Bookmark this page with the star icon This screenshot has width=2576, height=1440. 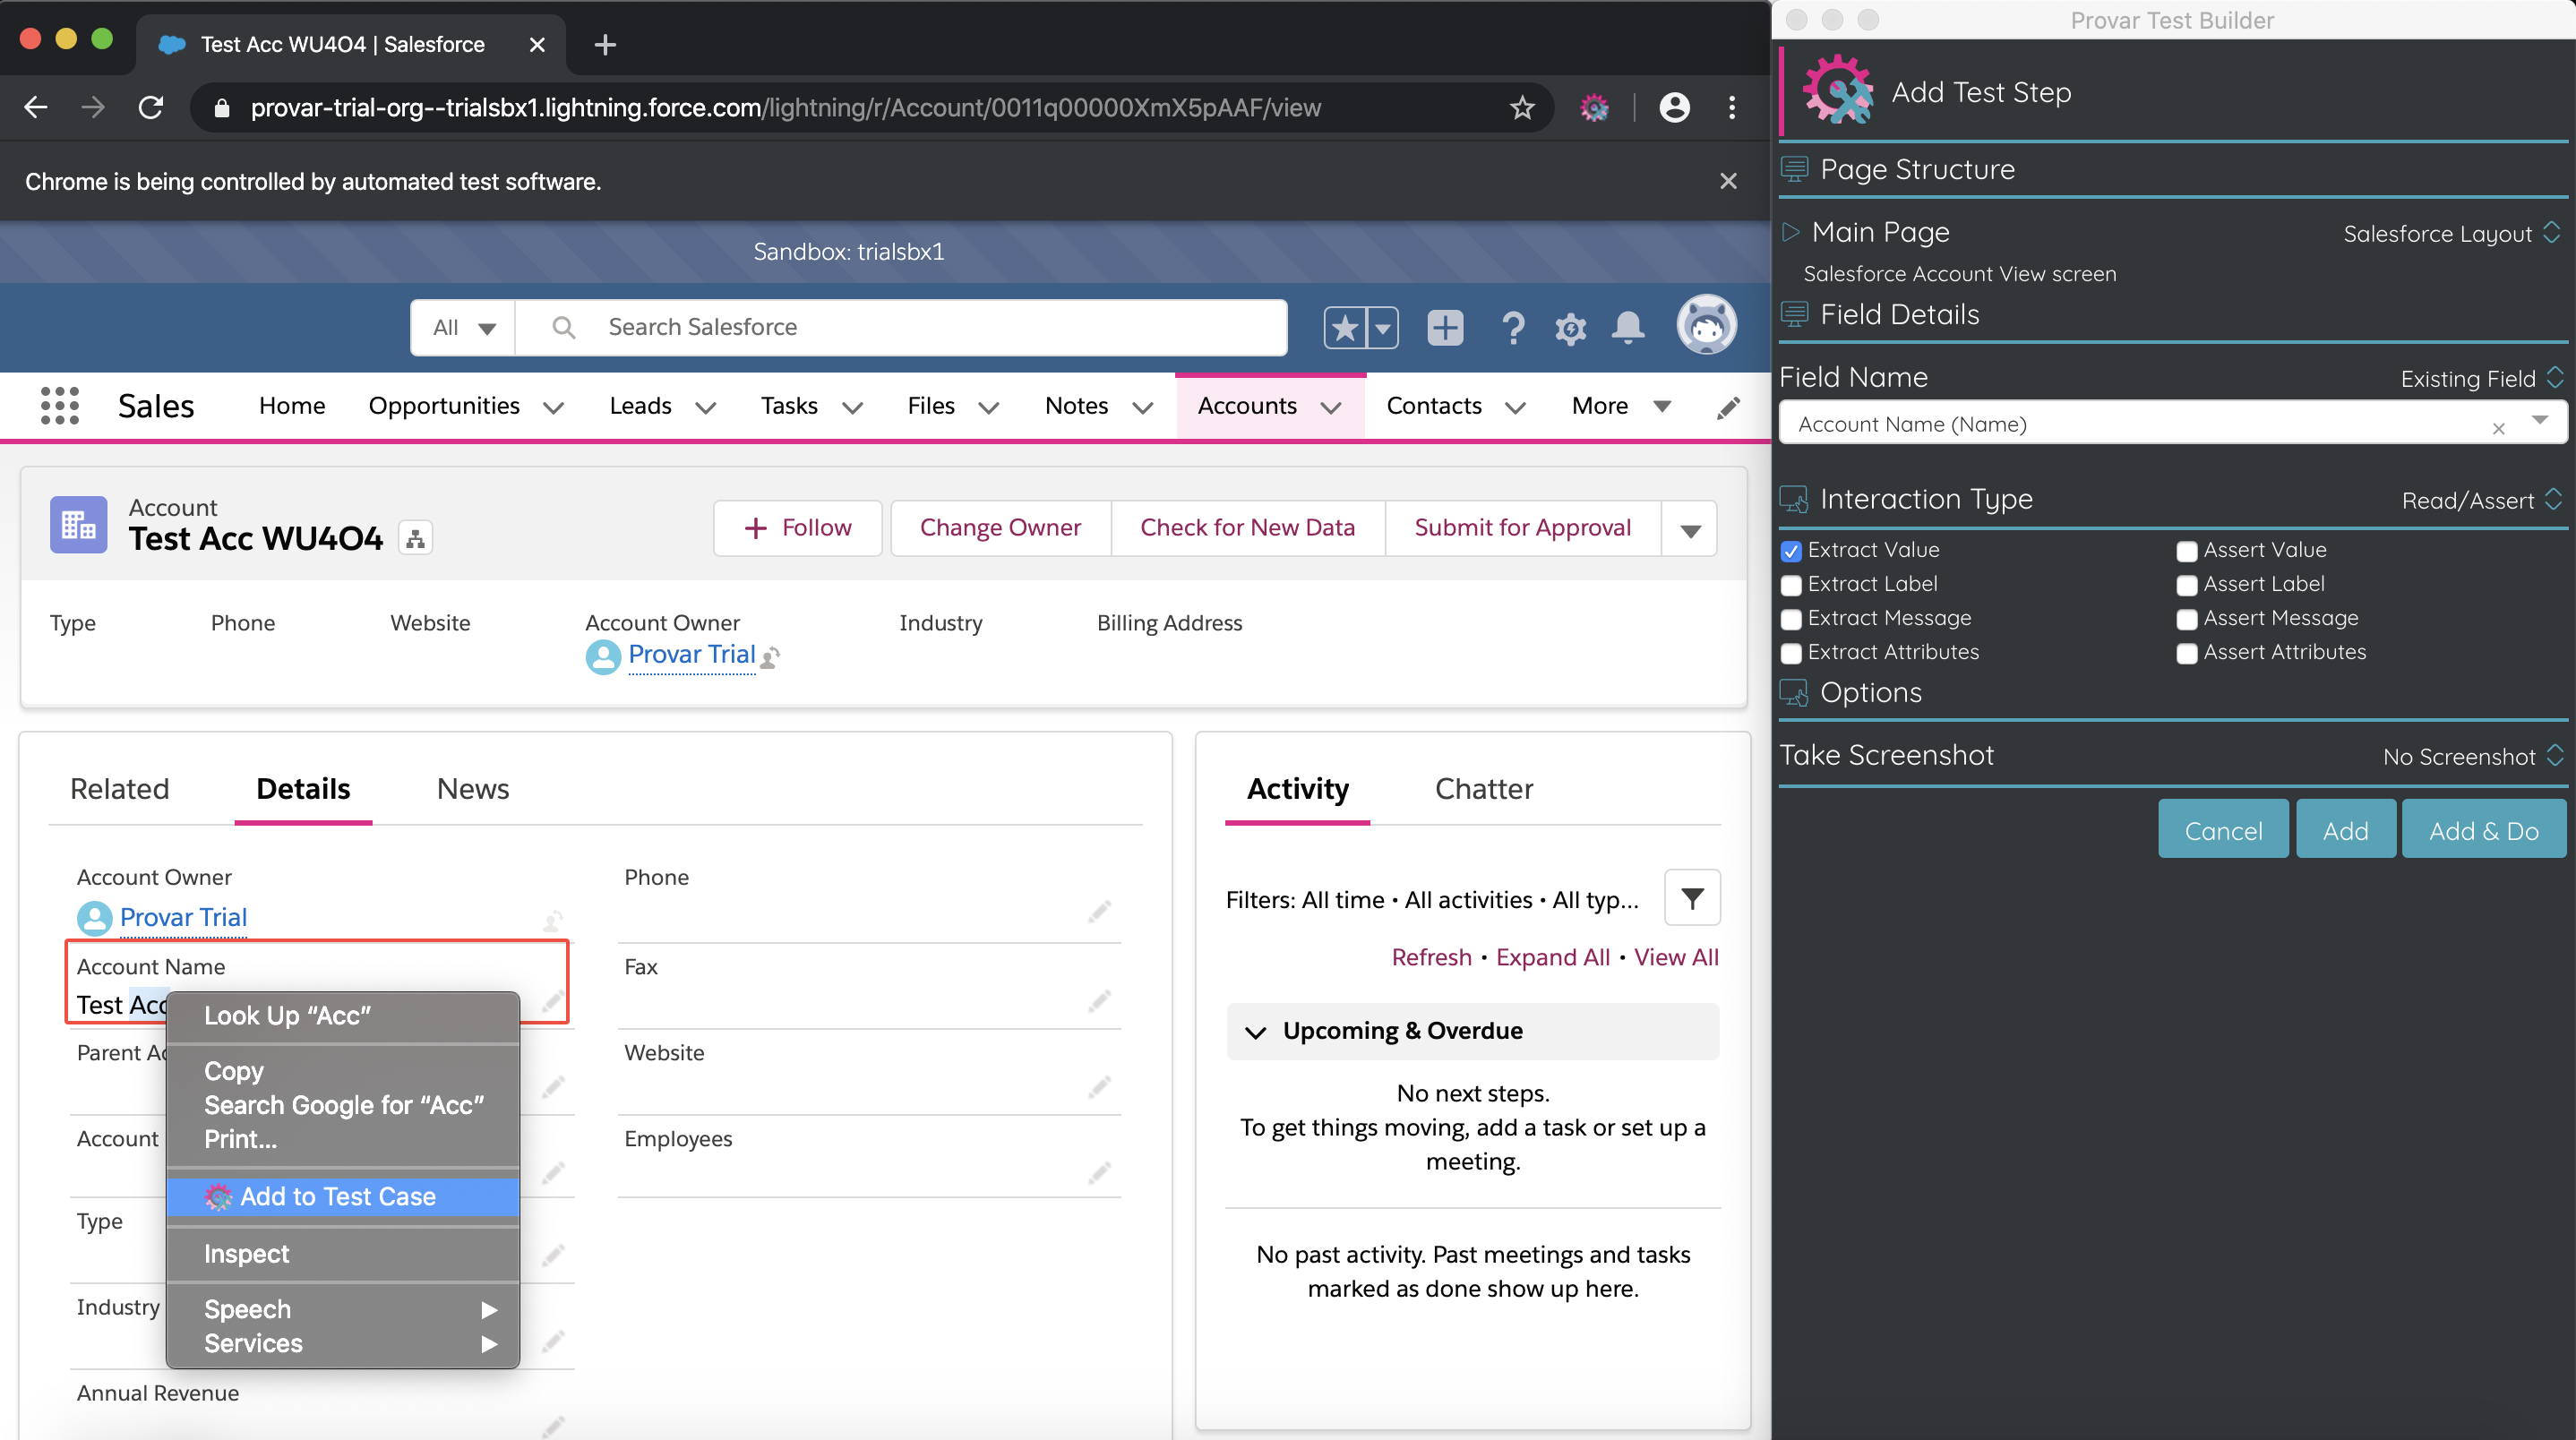[x=1522, y=107]
